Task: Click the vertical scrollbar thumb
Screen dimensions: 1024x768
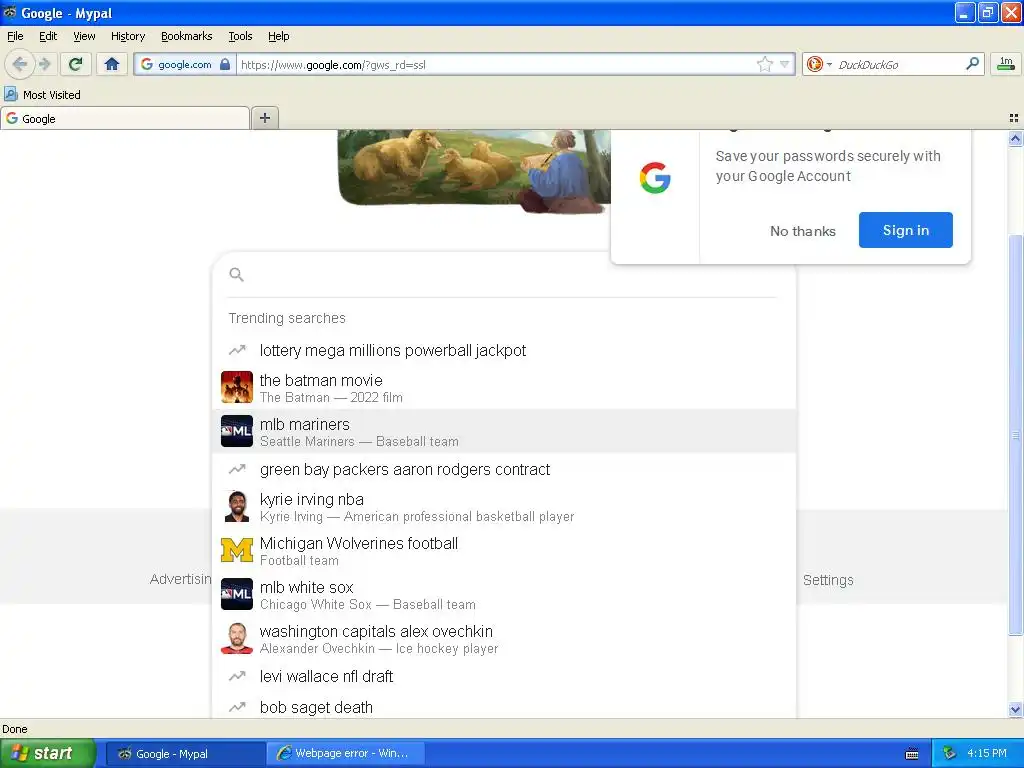Action: click(x=1015, y=434)
